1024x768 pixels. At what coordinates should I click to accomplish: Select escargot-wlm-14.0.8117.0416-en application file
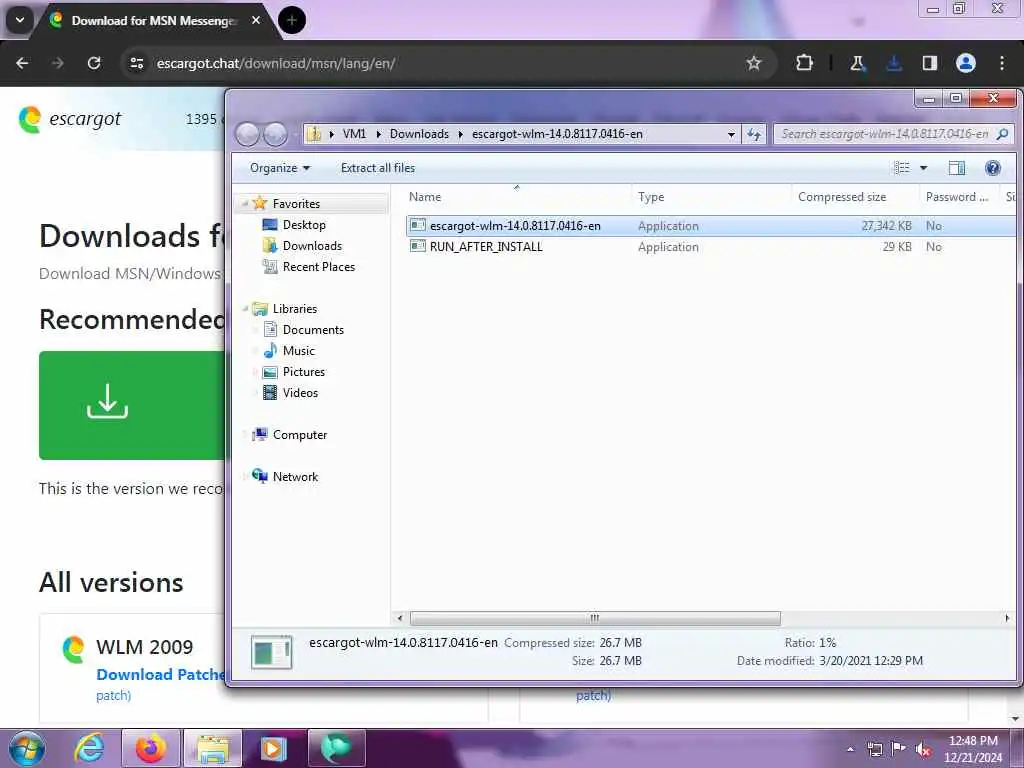point(710,226)
